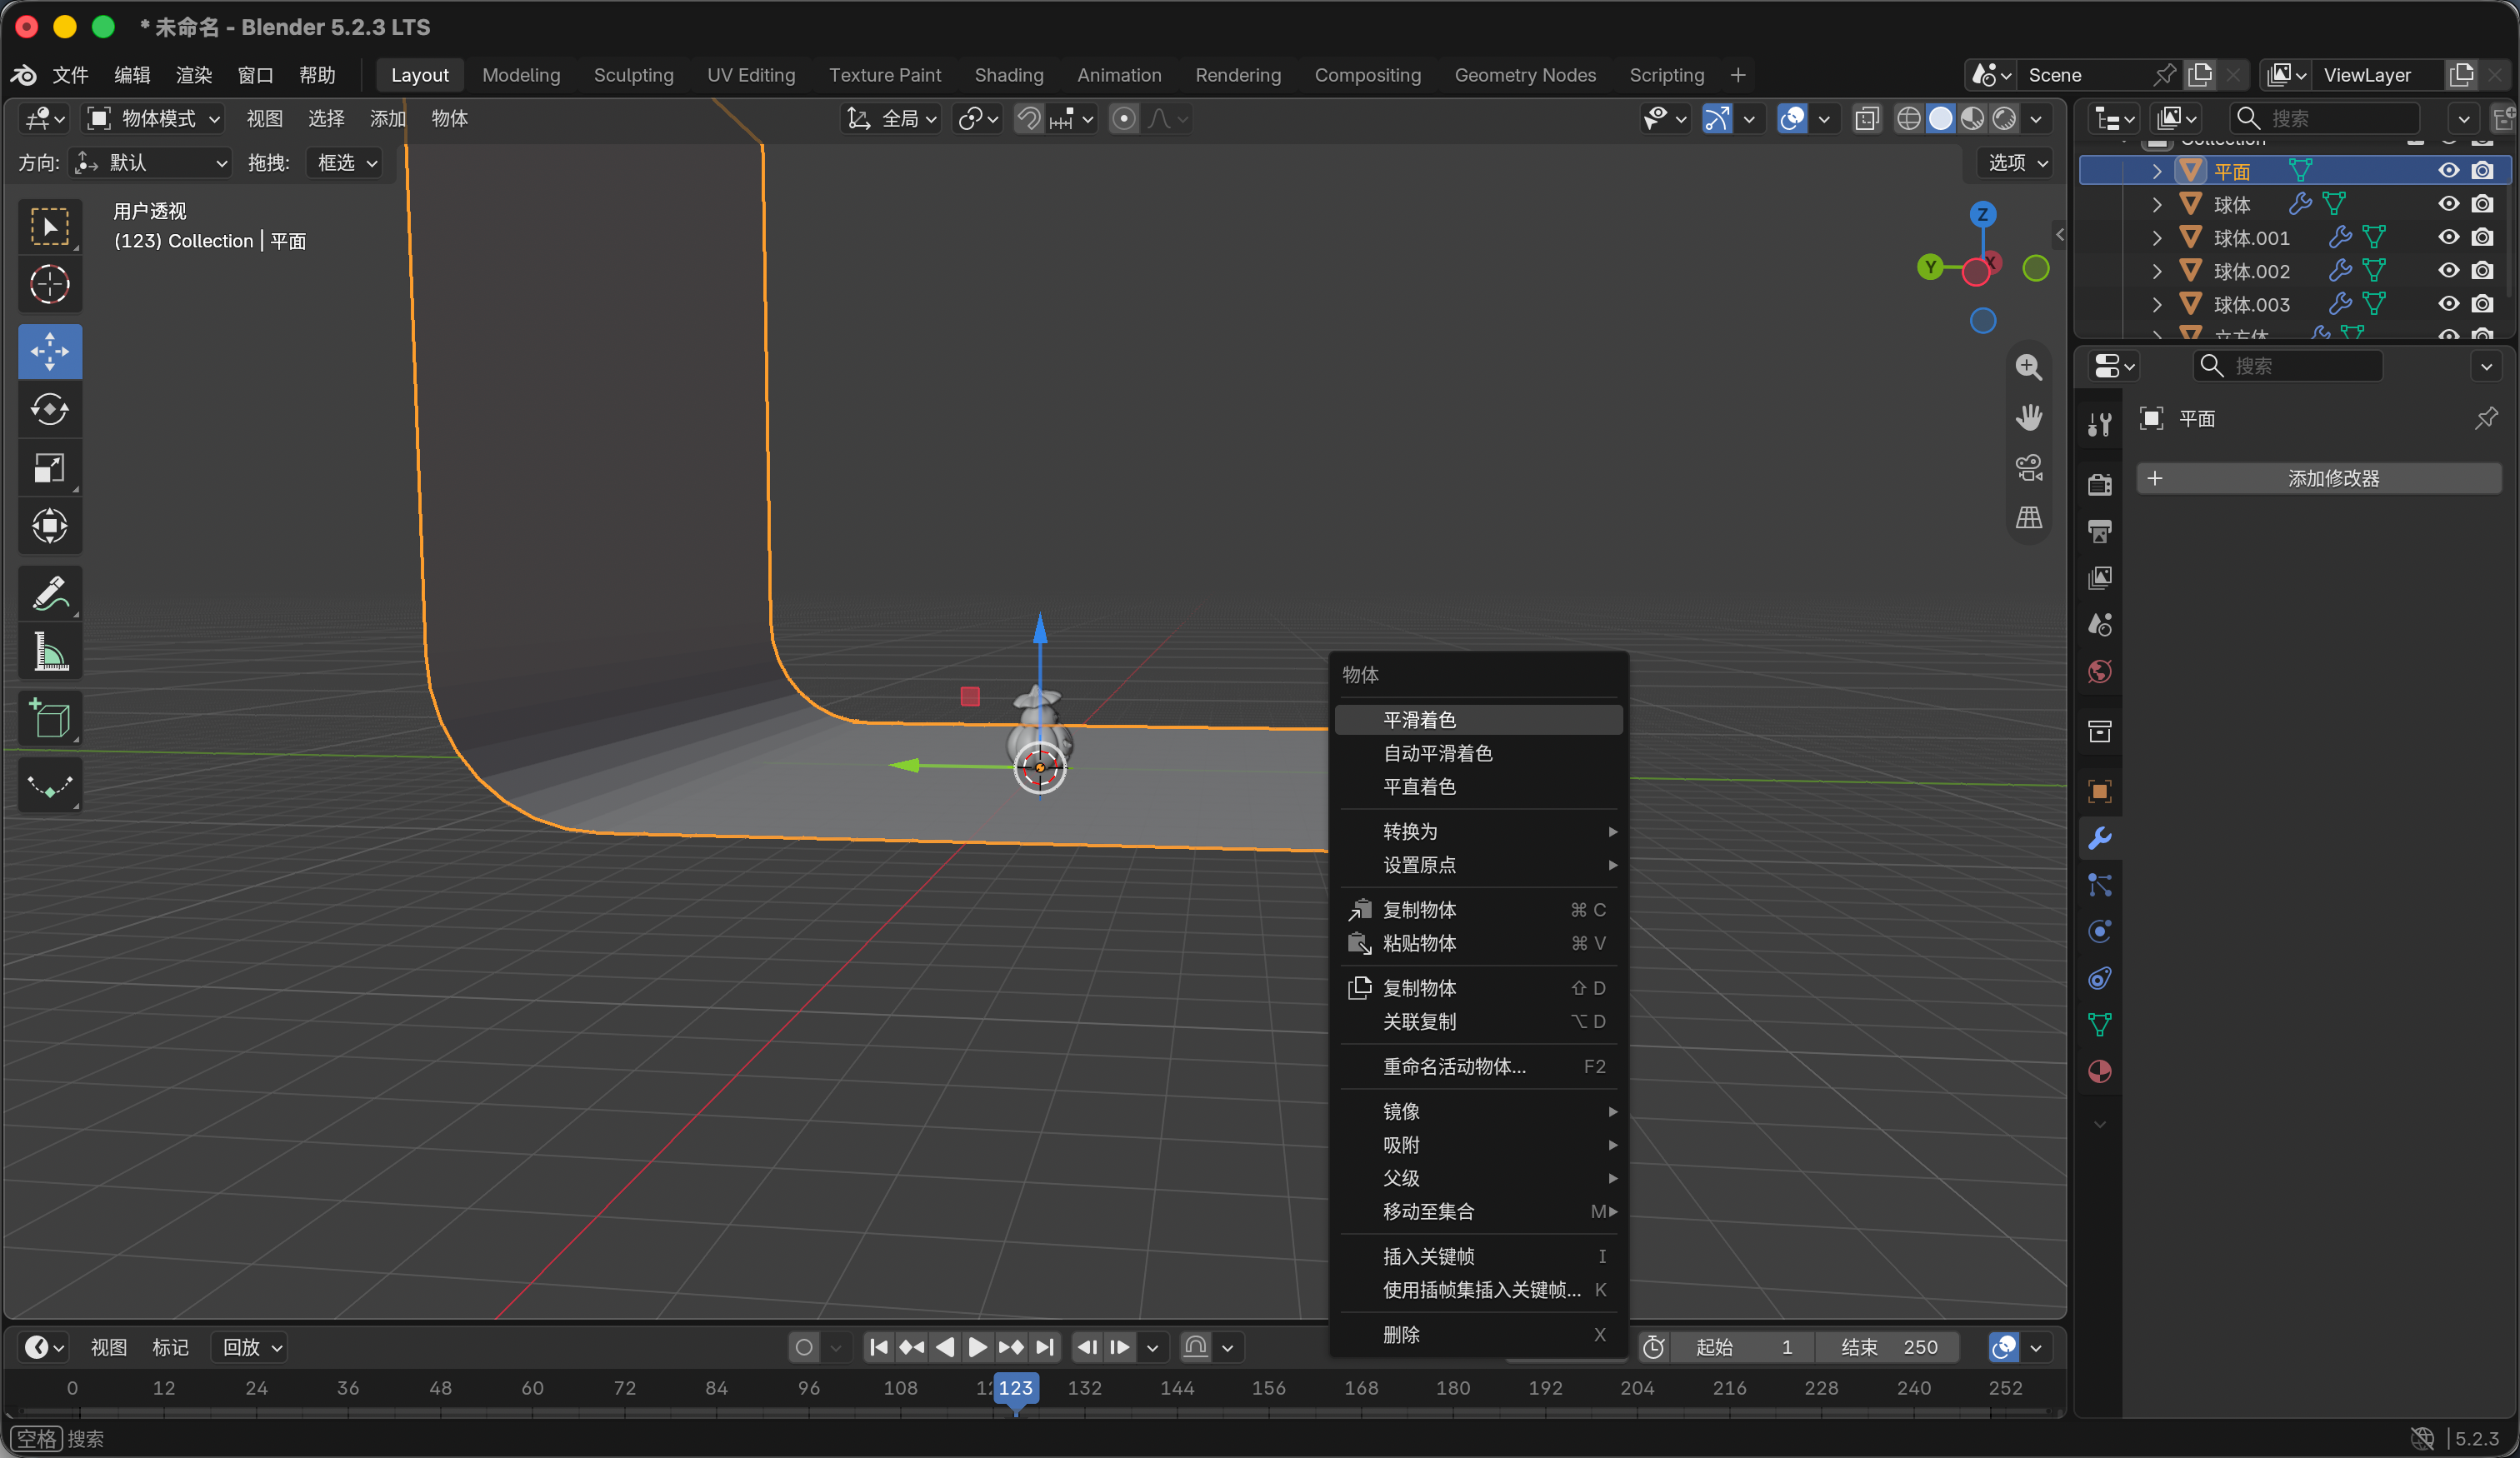Toggle proportional editing button

(x=1124, y=119)
